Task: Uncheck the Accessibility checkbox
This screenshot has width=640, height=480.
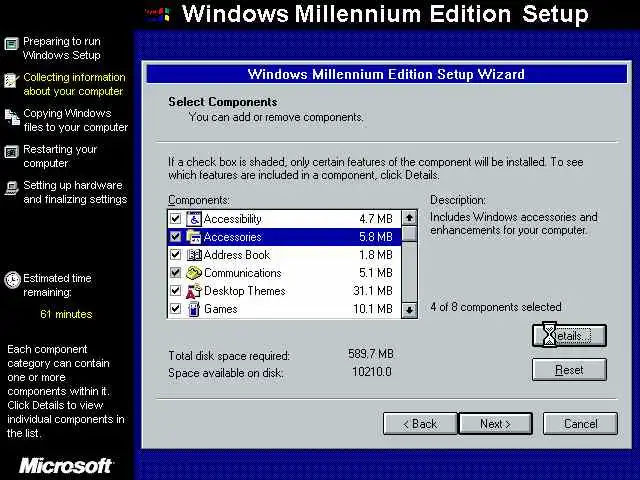Action: (176, 219)
